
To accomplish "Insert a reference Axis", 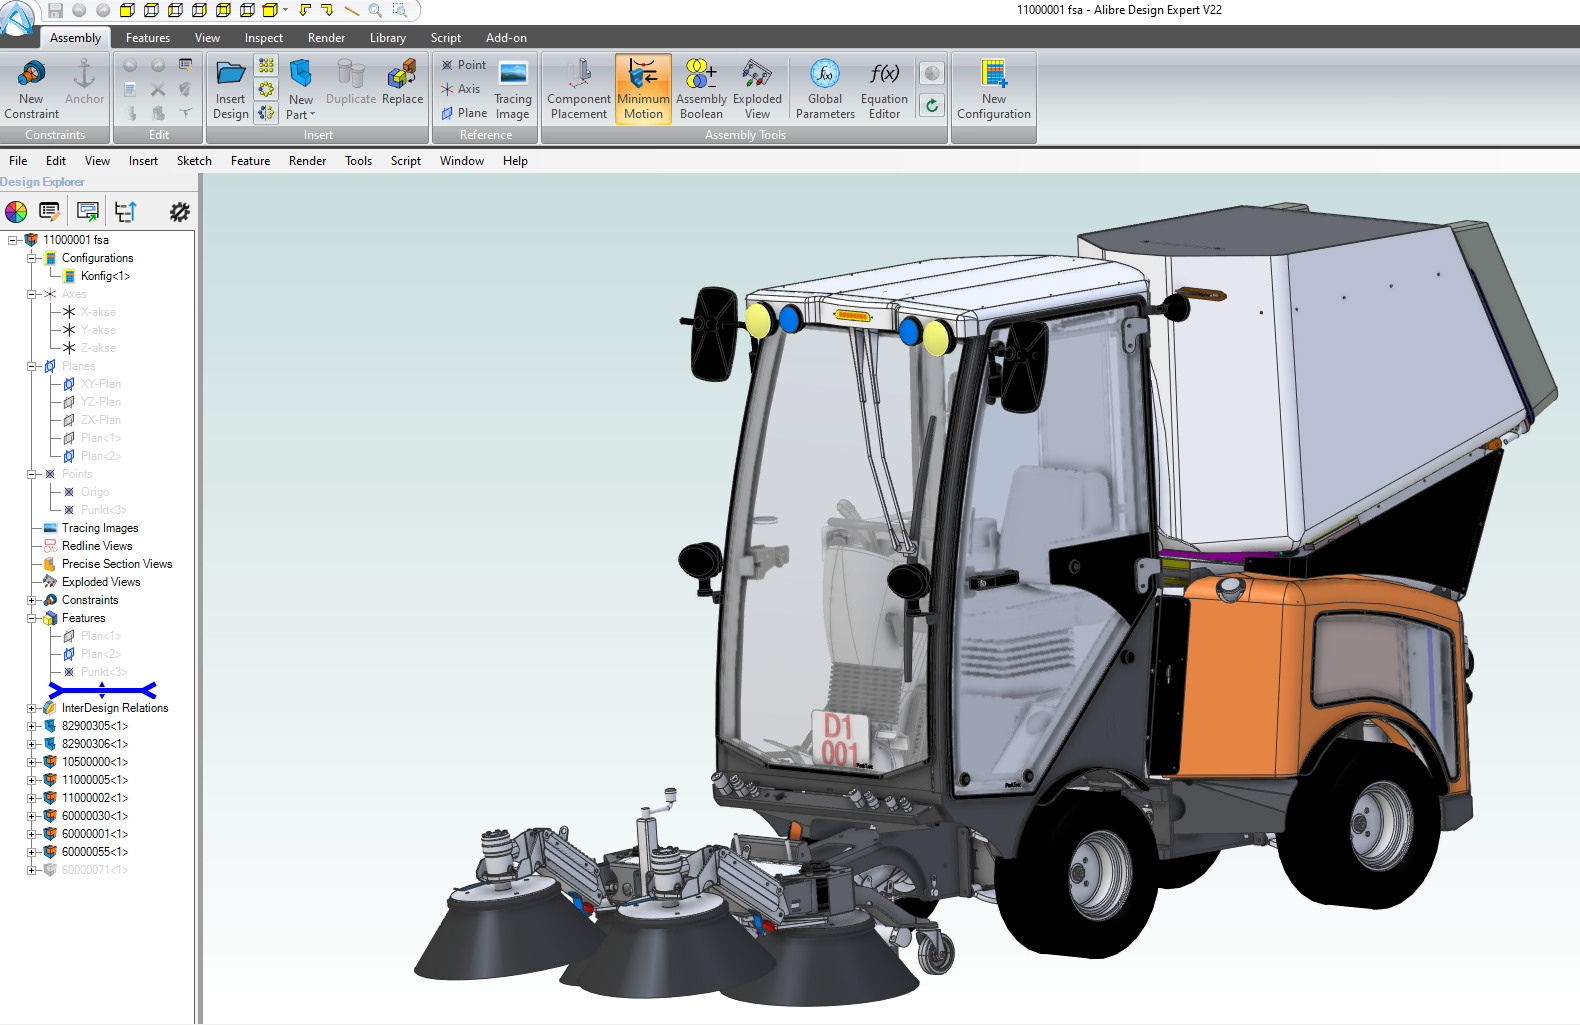I will pos(461,89).
